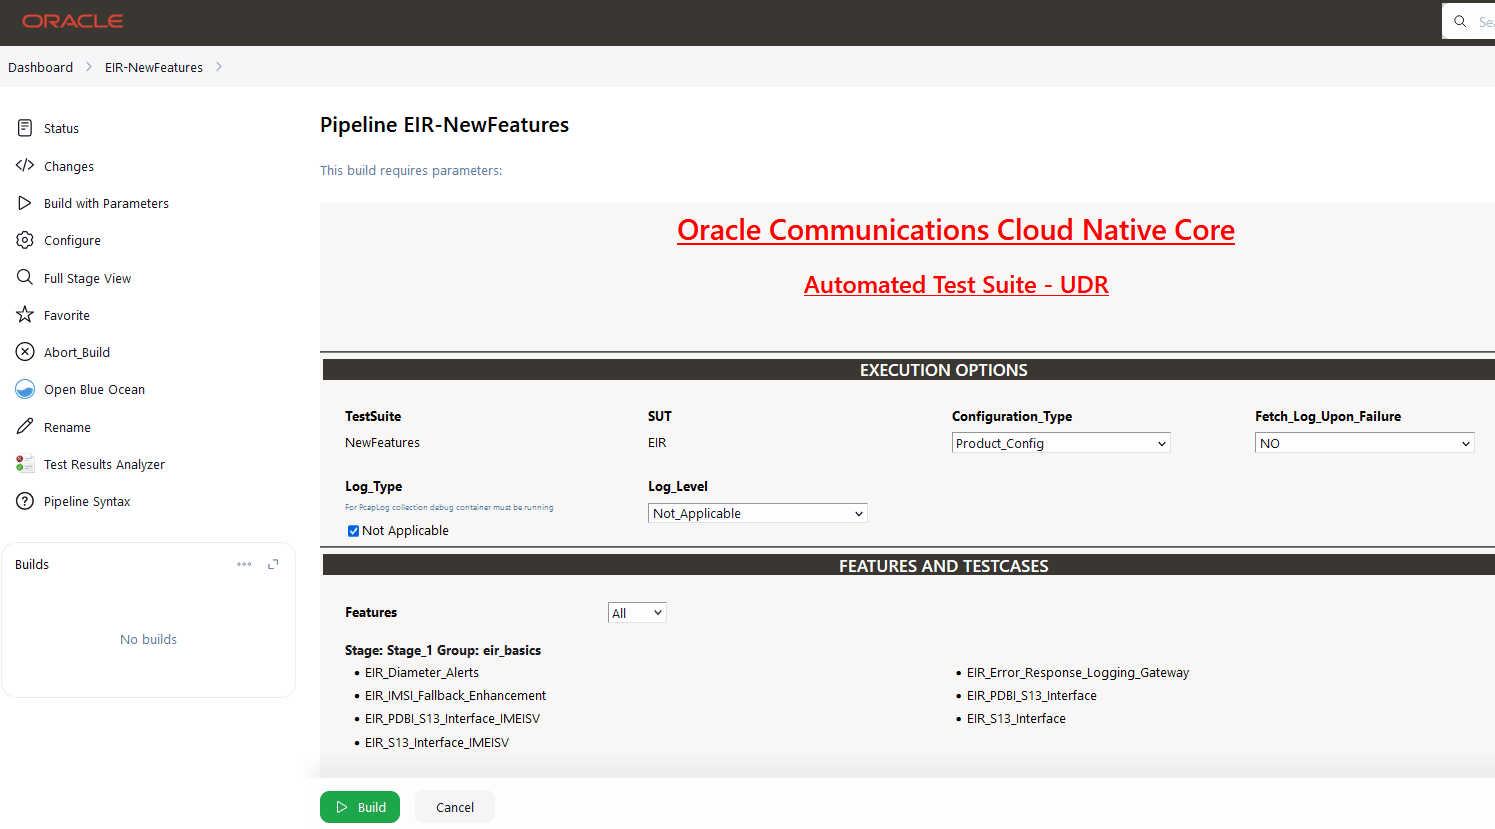1495x829 pixels.
Task: Select Favorite in the sidebar
Action: pyautogui.click(x=67, y=316)
